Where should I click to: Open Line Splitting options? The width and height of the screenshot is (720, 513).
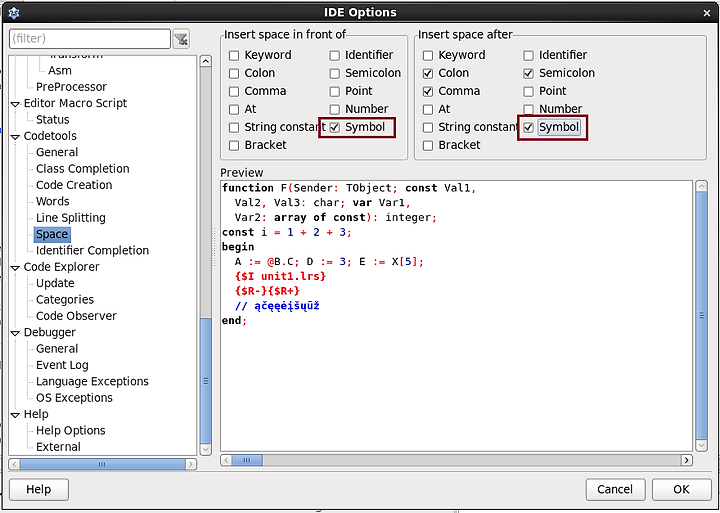click(71, 218)
